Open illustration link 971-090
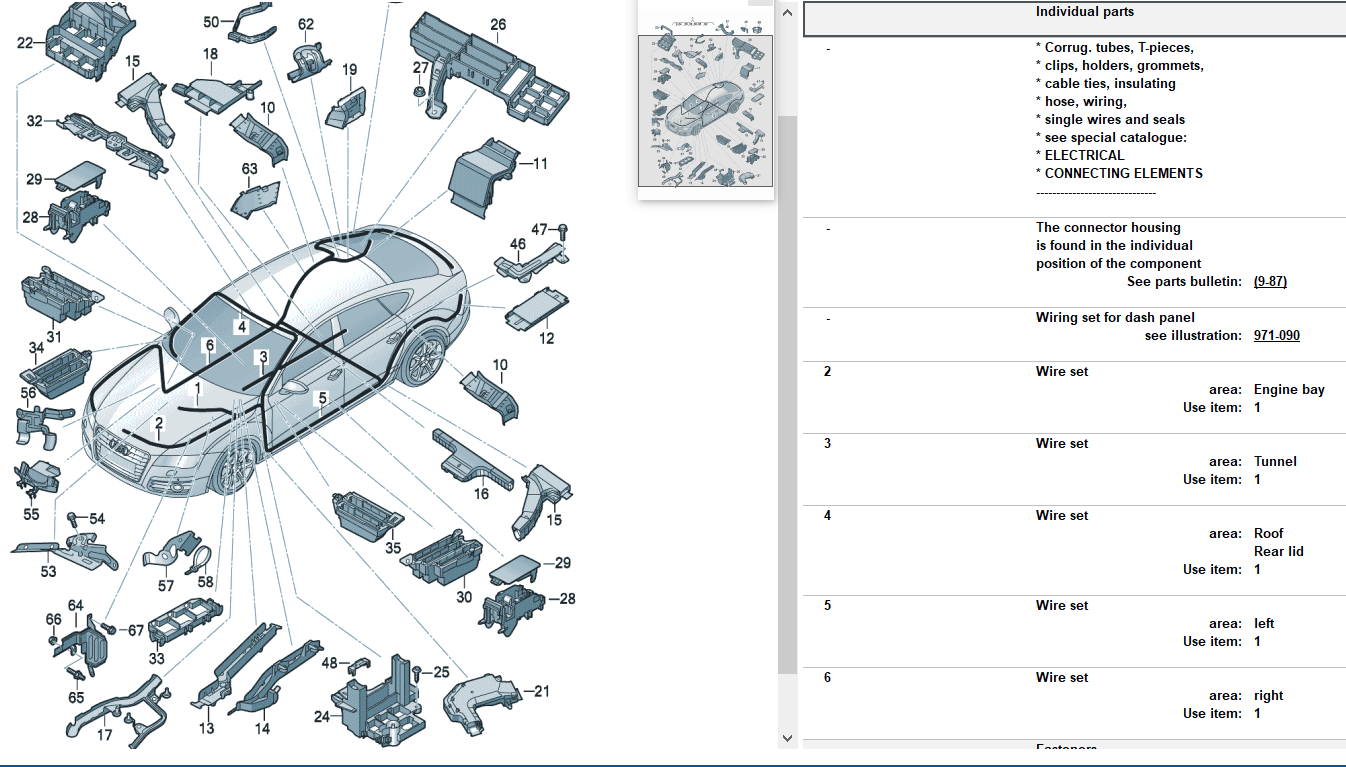Viewport: 1346px width, 767px height. point(1277,336)
